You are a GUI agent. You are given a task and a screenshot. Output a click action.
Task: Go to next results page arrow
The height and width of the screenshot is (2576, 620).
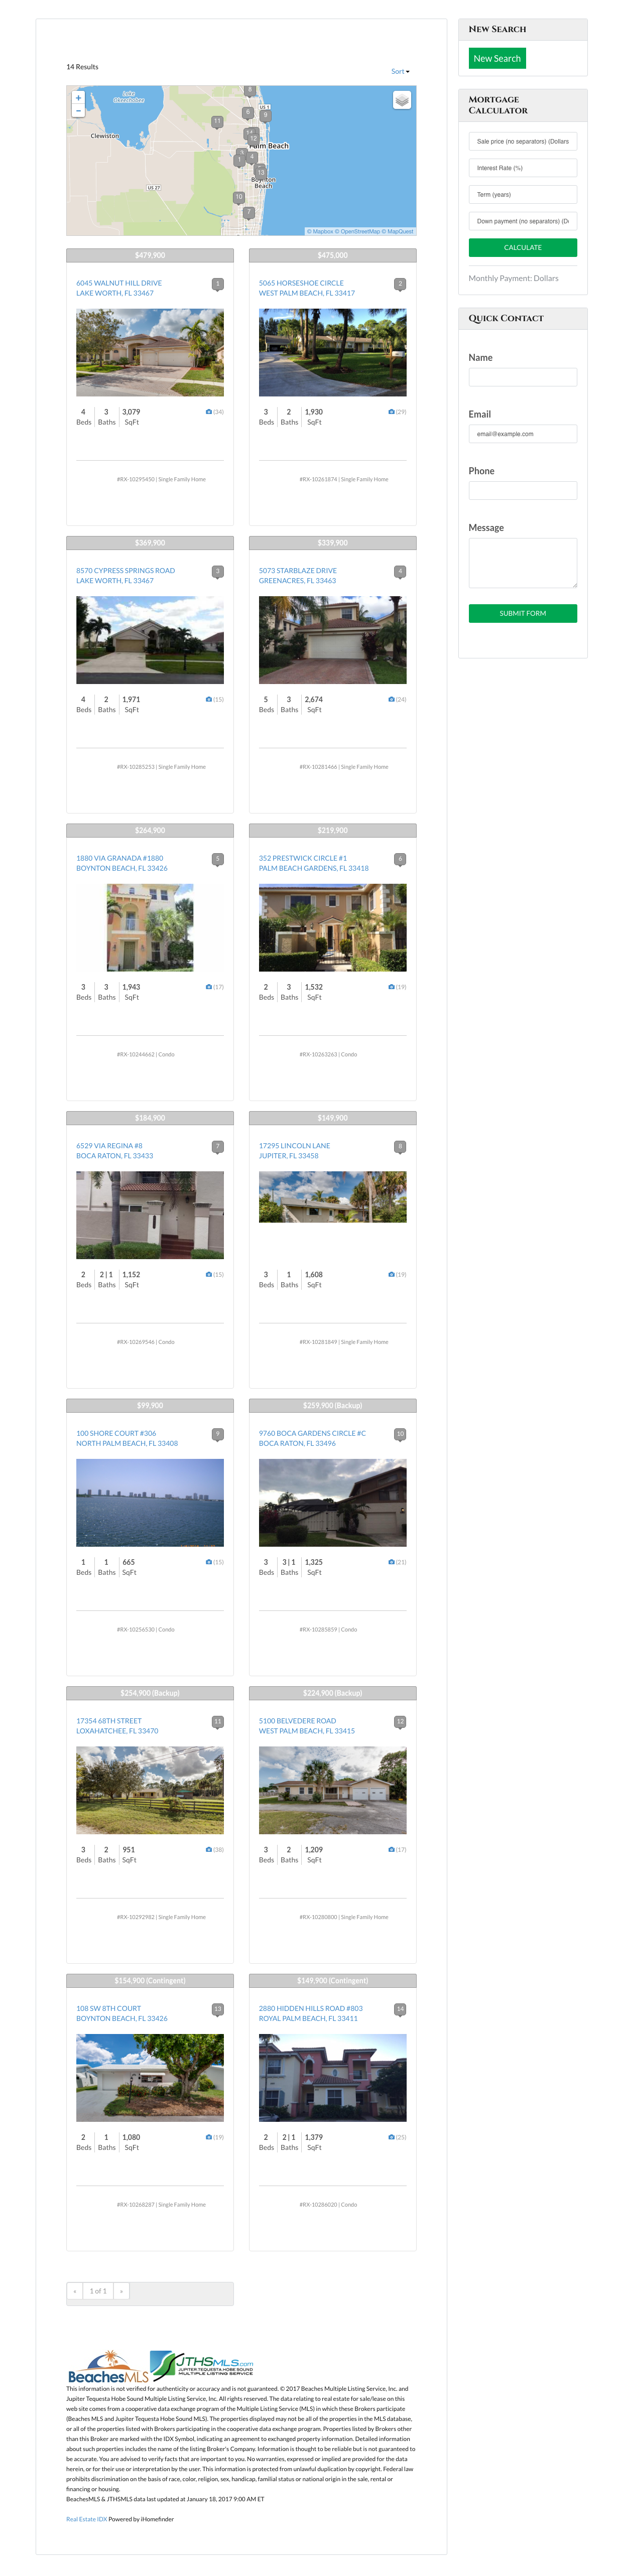[121, 2291]
